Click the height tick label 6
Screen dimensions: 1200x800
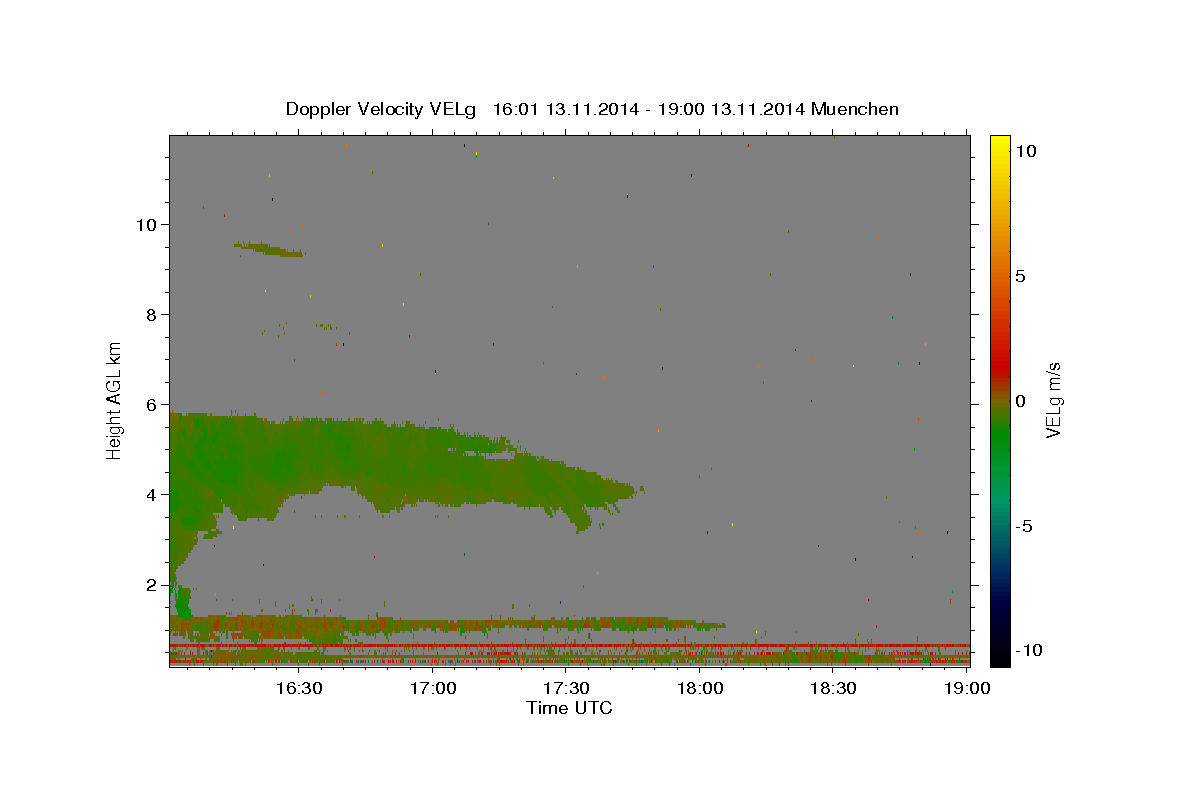point(153,405)
